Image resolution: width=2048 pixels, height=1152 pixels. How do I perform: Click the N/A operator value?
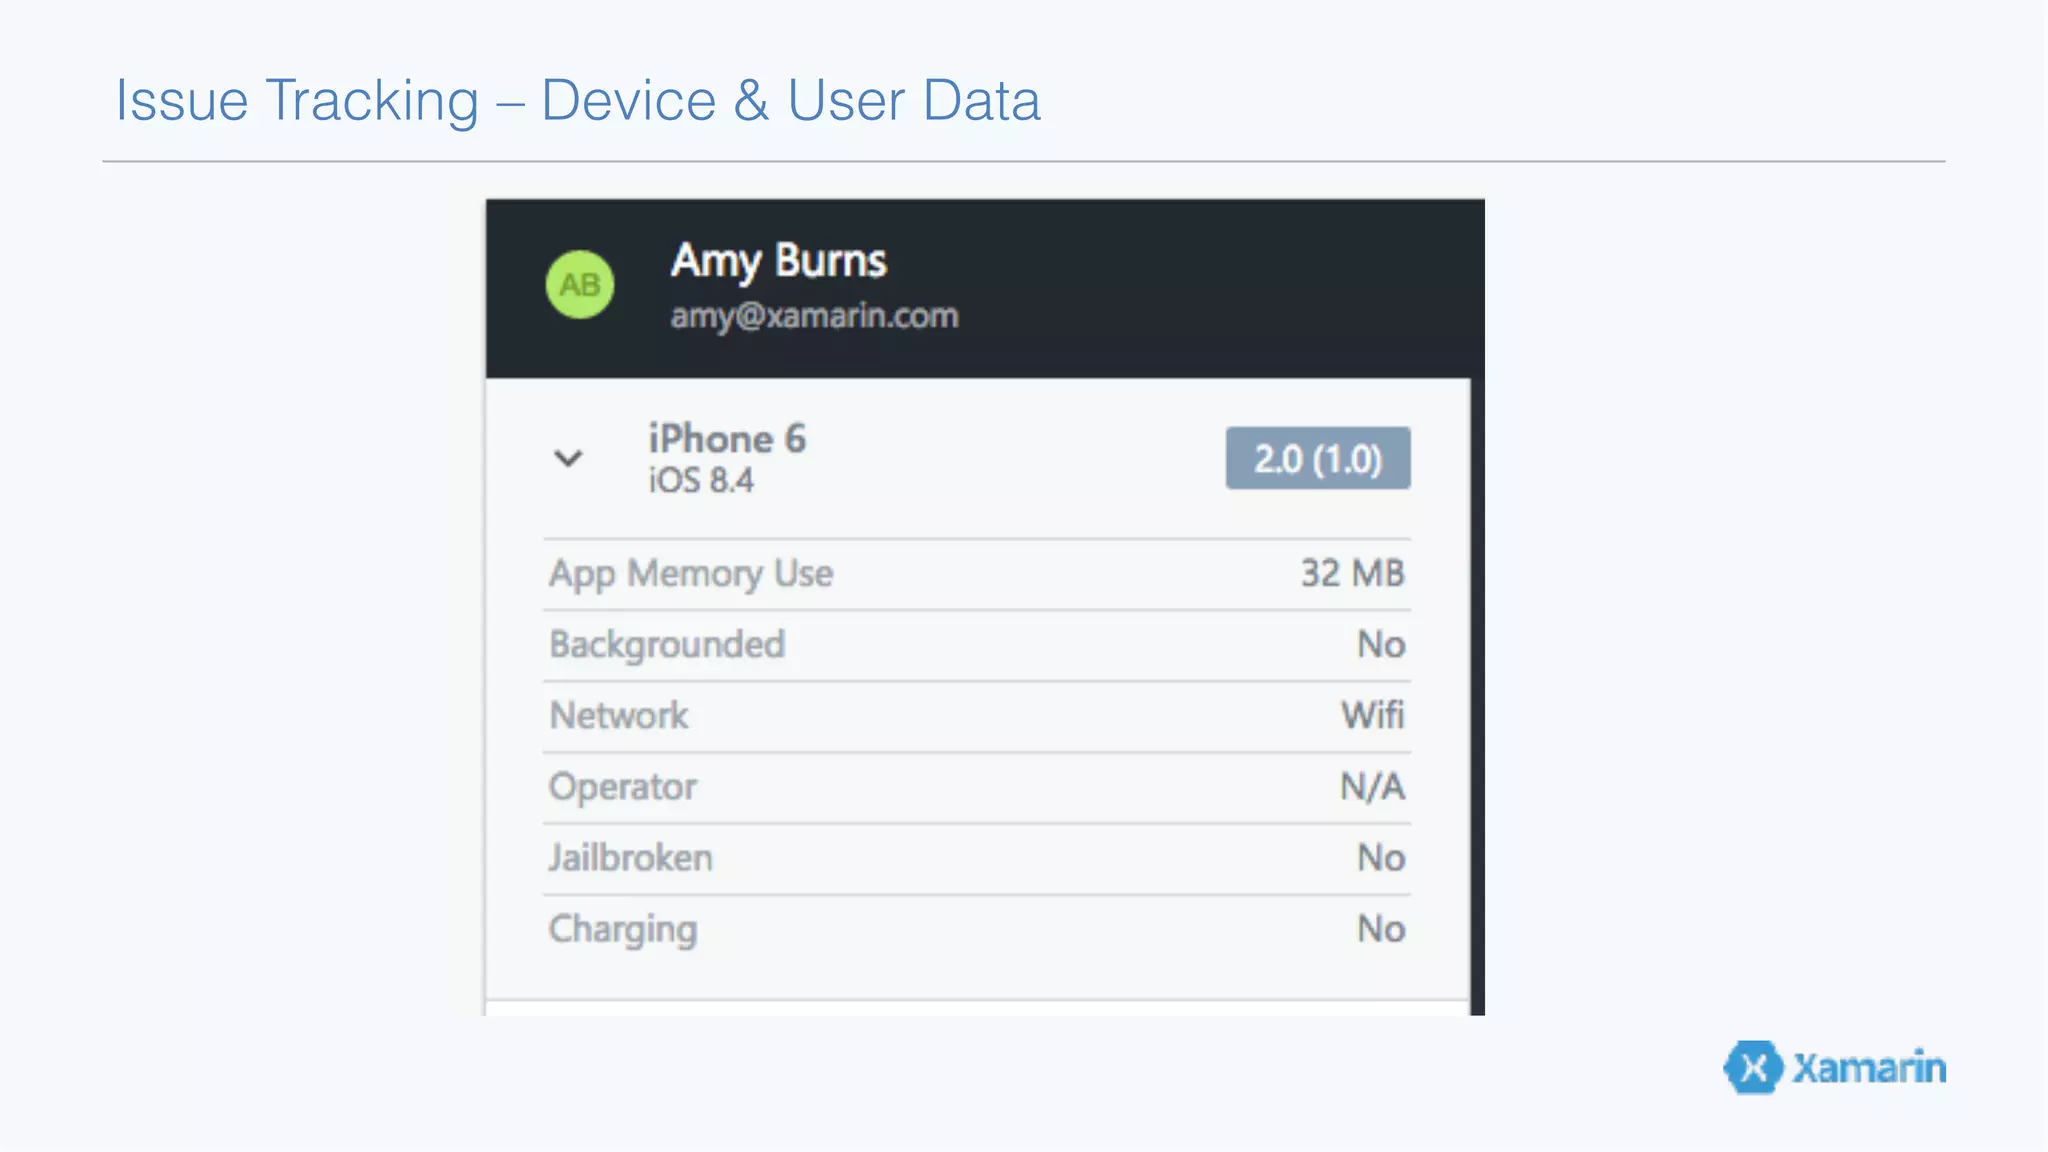click(1373, 787)
